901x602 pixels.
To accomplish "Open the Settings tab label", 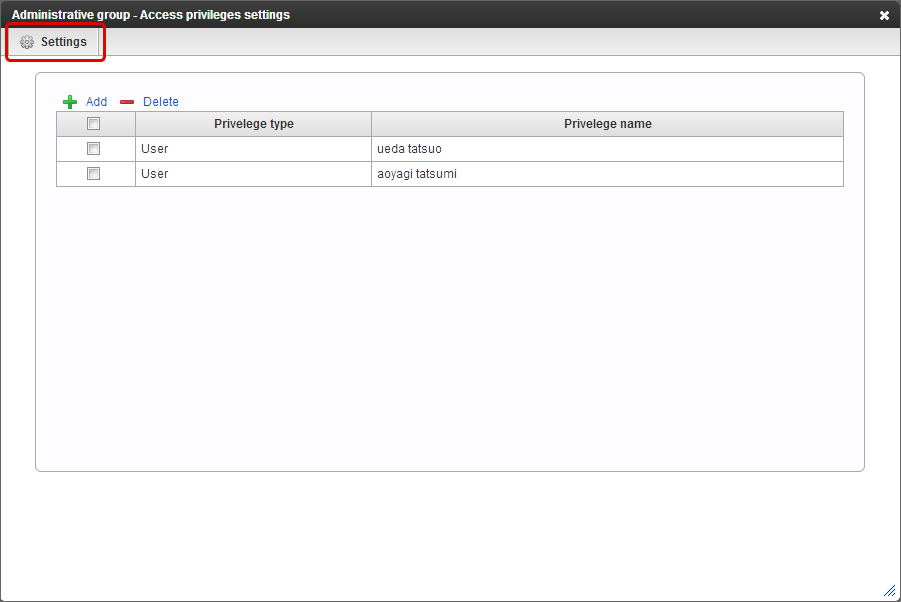I will (x=64, y=42).
